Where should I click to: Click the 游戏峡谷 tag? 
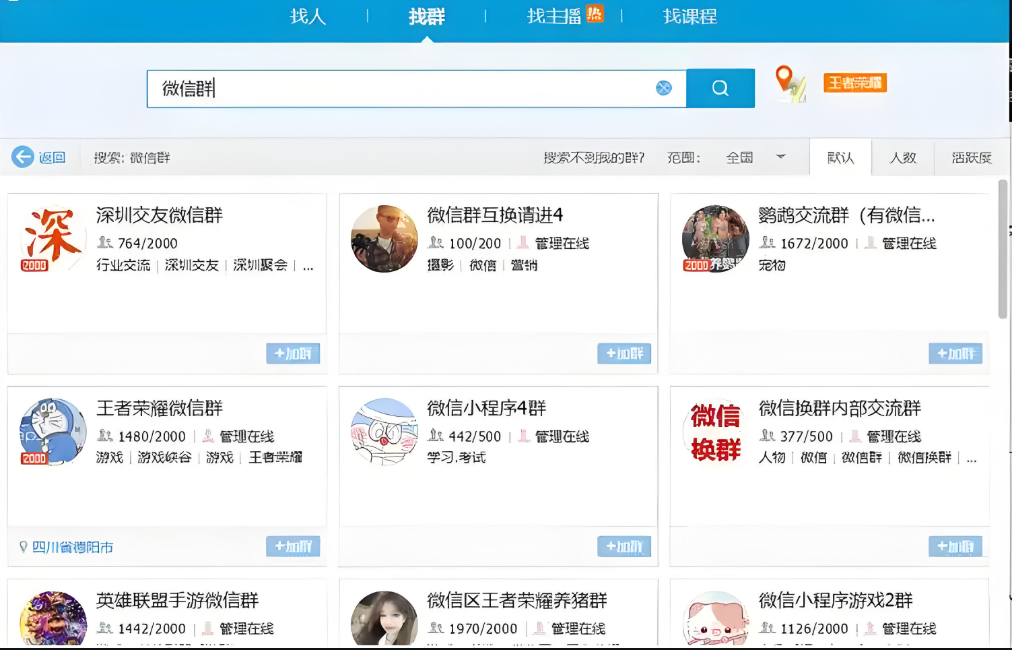point(165,457)
